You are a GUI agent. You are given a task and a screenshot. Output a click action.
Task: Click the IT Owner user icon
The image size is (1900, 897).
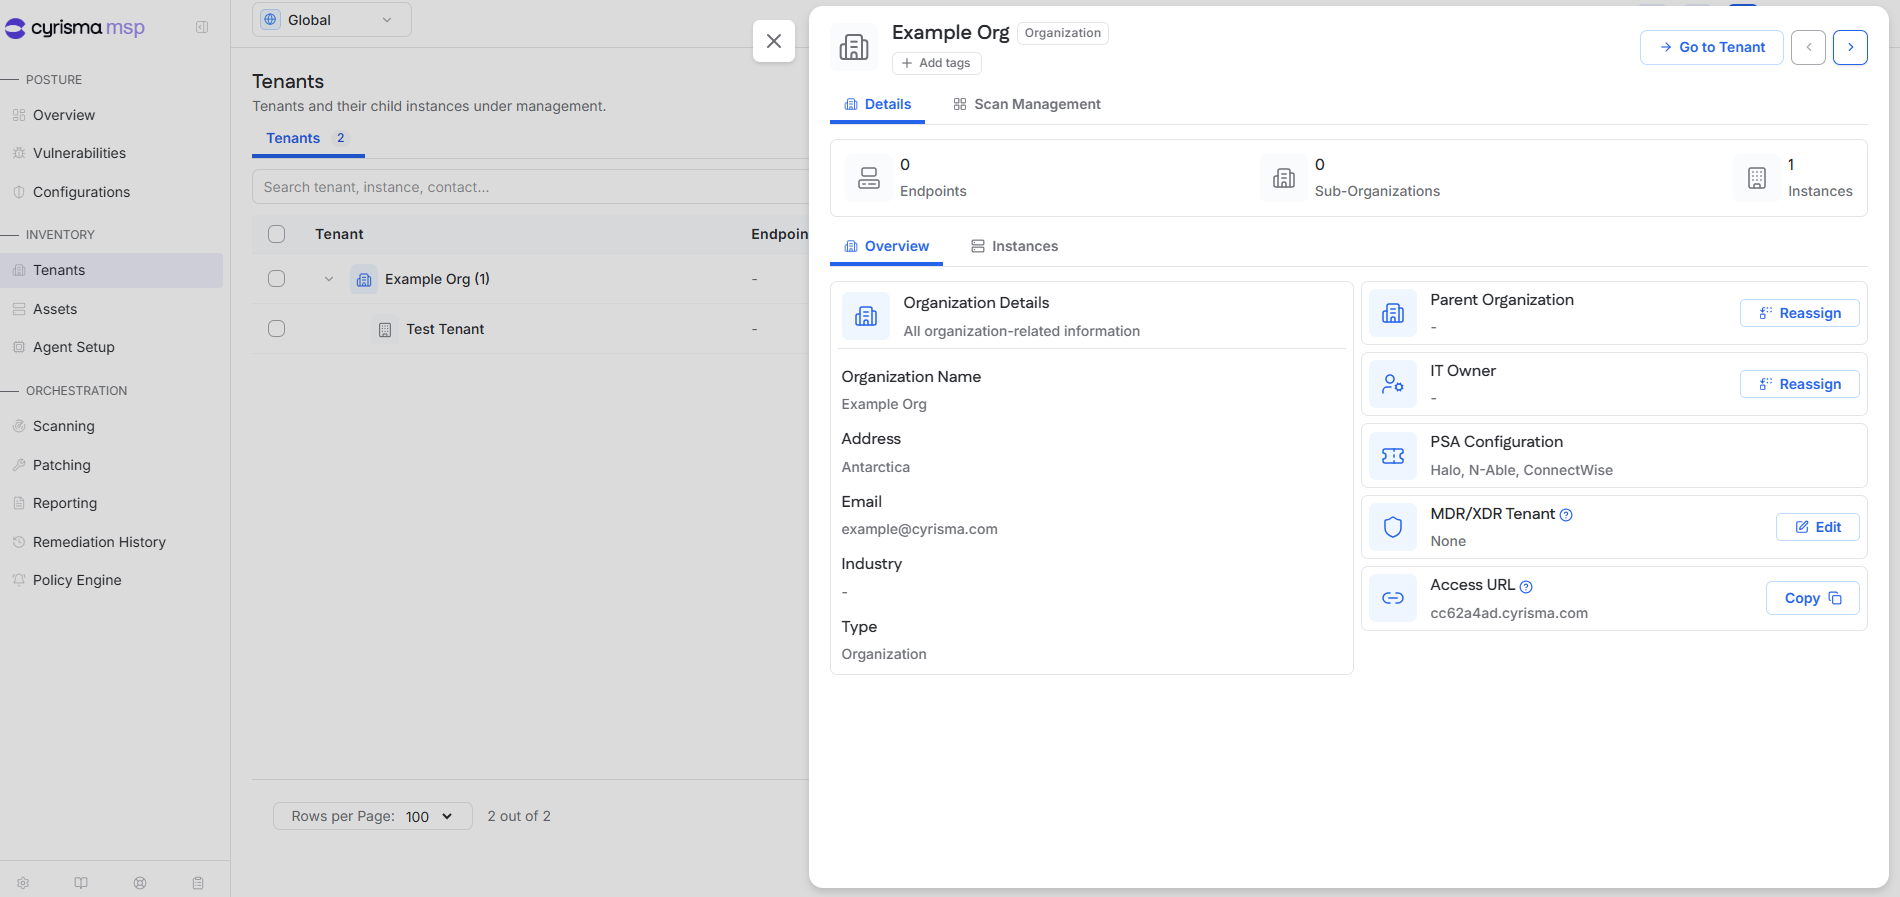click(x=1393, y=384)
